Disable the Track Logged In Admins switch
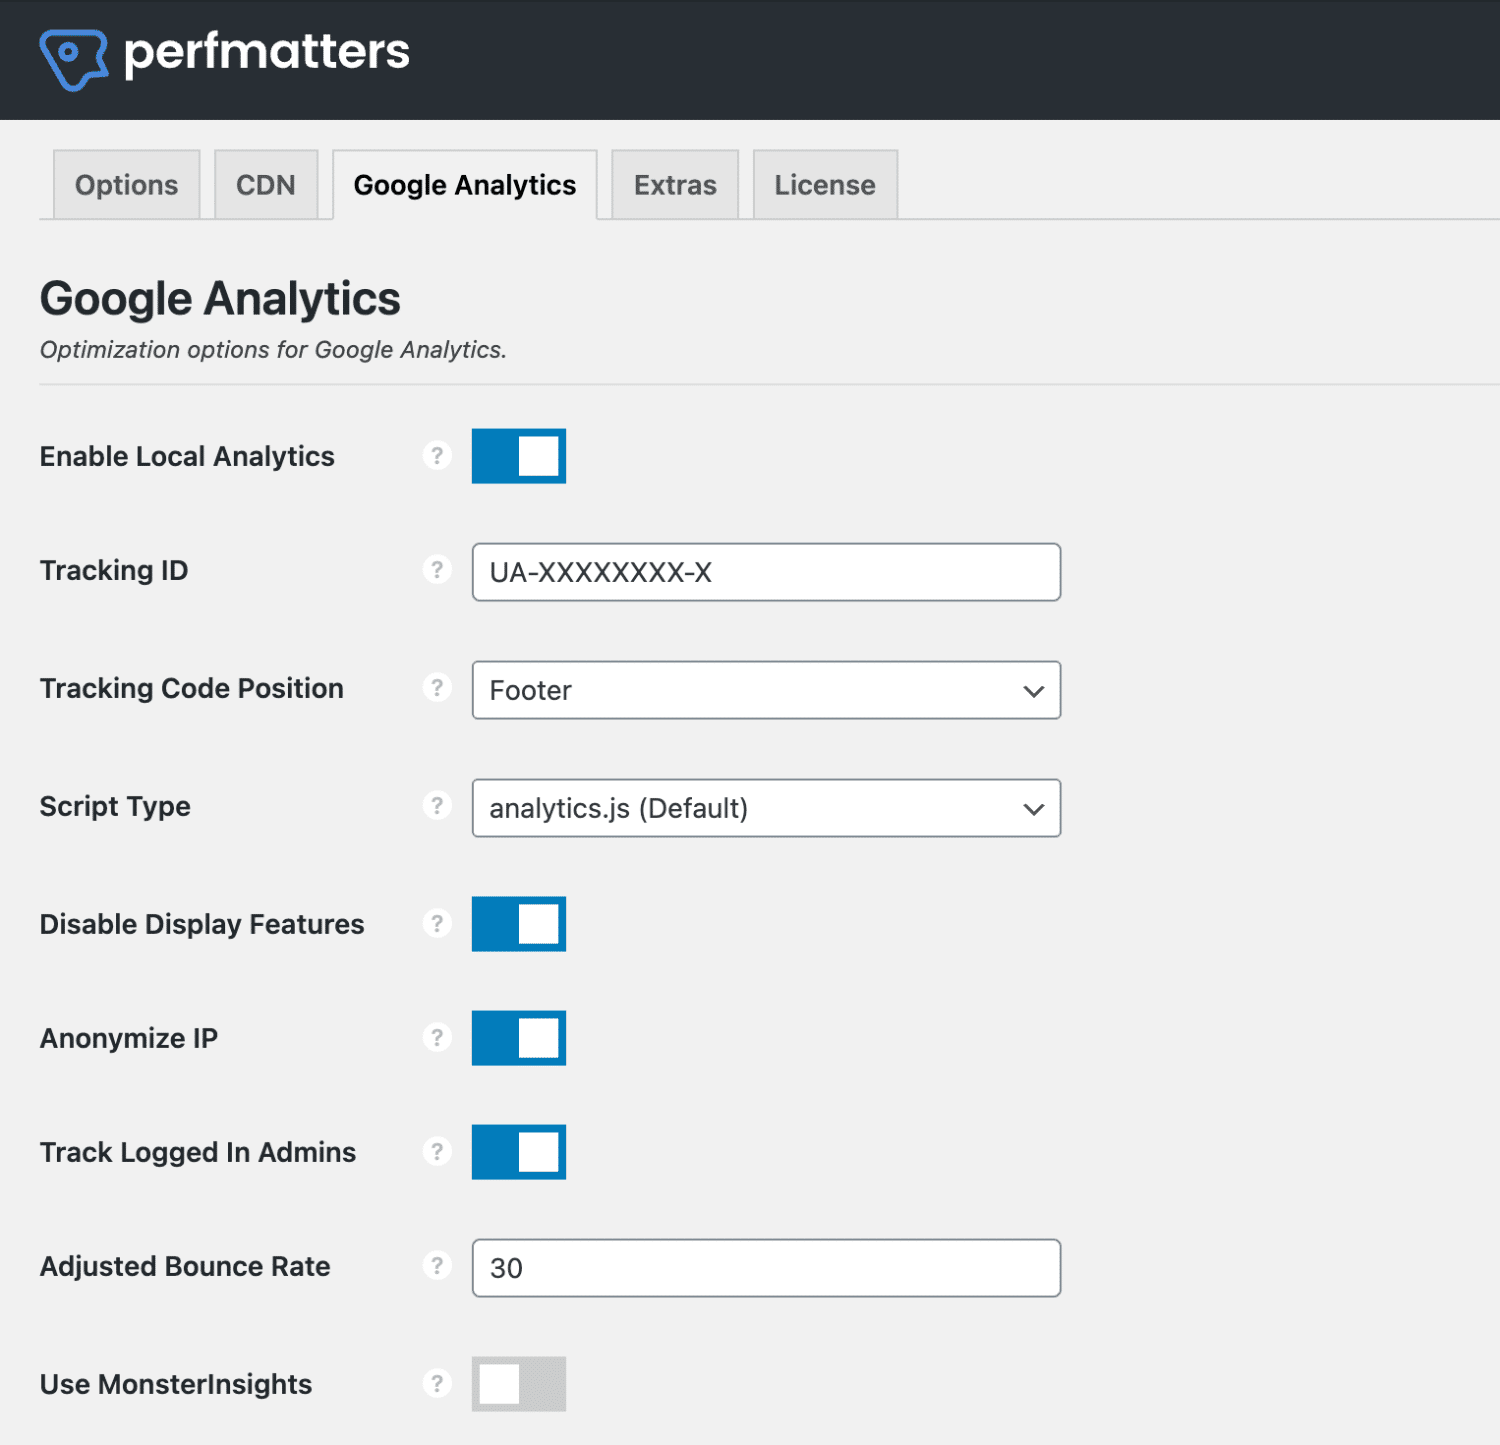The image size is (1500, 1445). 519,1151
